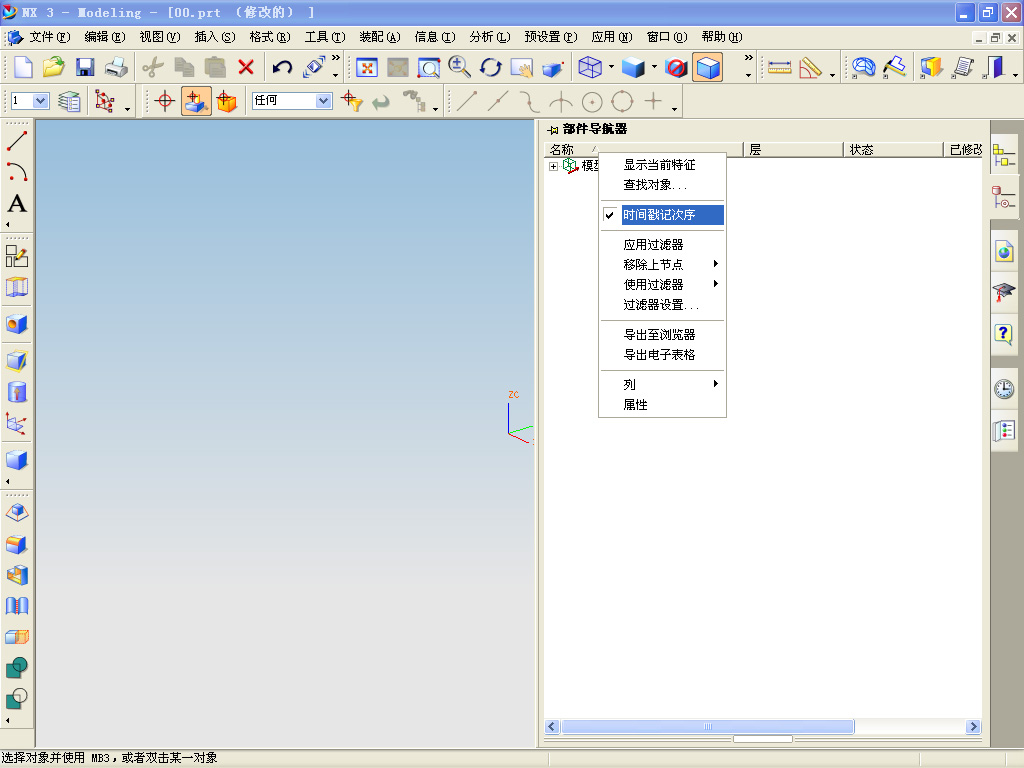This screenshot has height=768, width=1024.
Task: Open dropdown arrow beside shaded blue cube
Action: coord(654,67)
